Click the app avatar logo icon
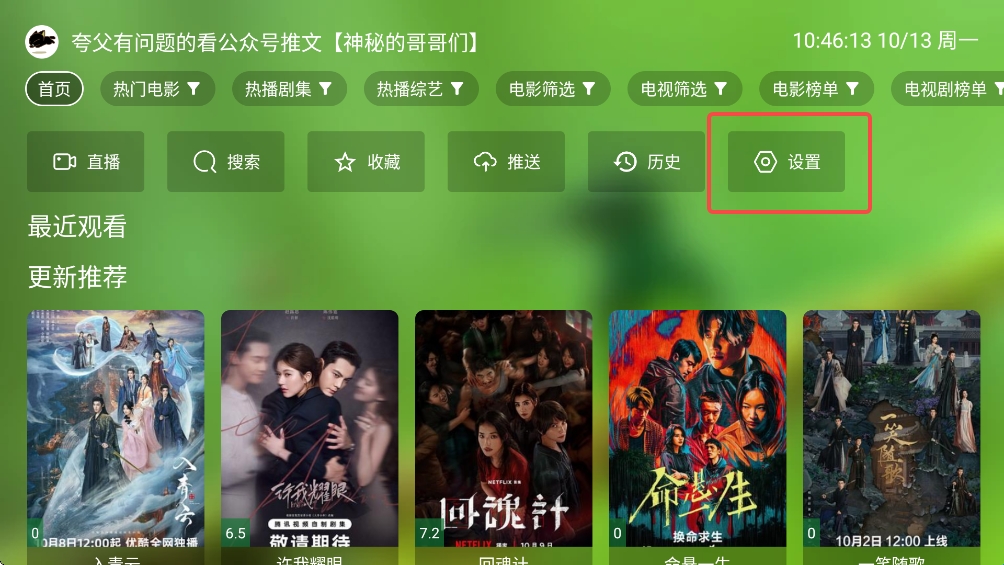Viewport: 1004px width, 565px height. click(x=42, y=42)
